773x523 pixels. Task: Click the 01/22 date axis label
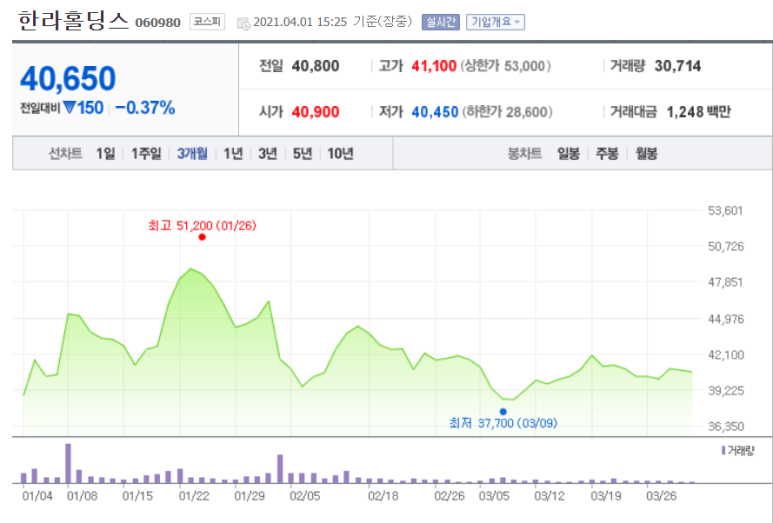[194, 495]
